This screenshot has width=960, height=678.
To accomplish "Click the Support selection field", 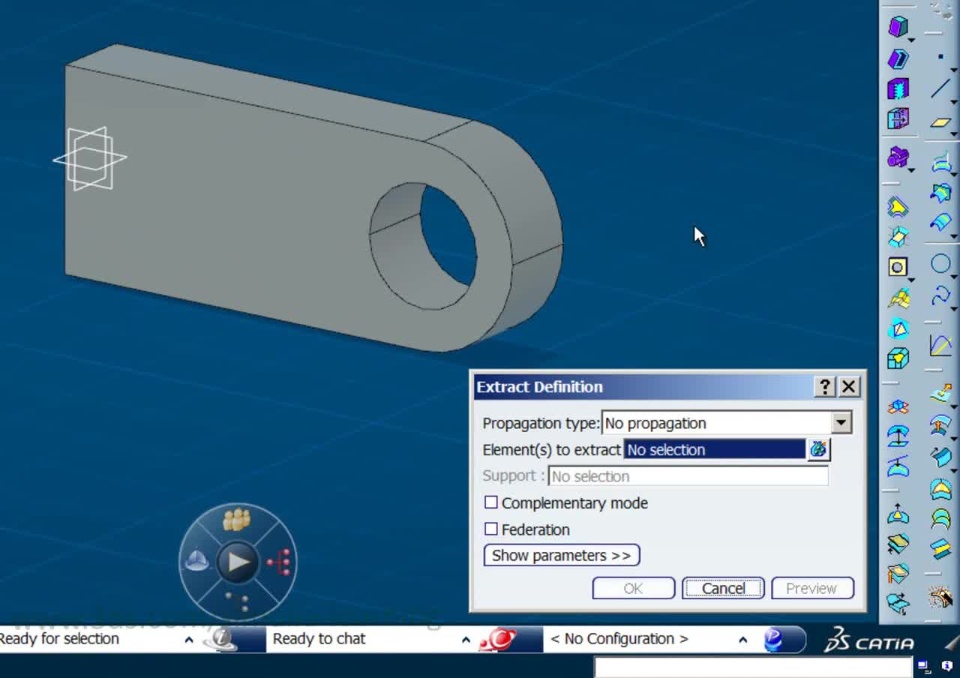I will tap(688, 476).
